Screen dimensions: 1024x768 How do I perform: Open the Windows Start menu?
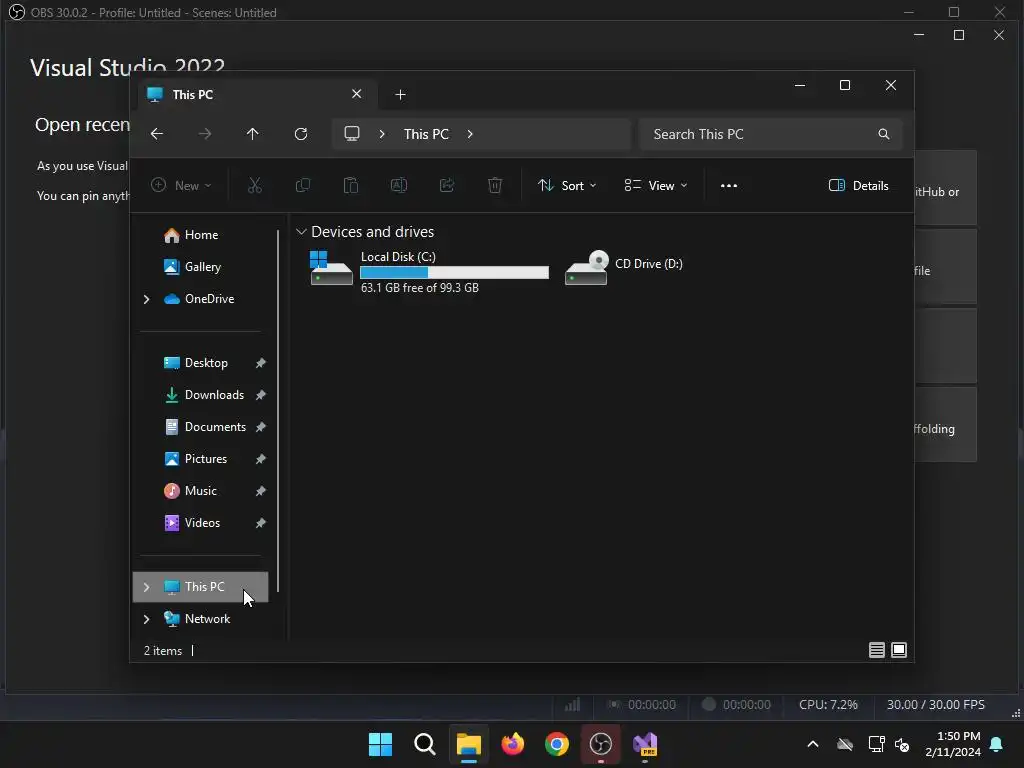click(x=380, y=744)
